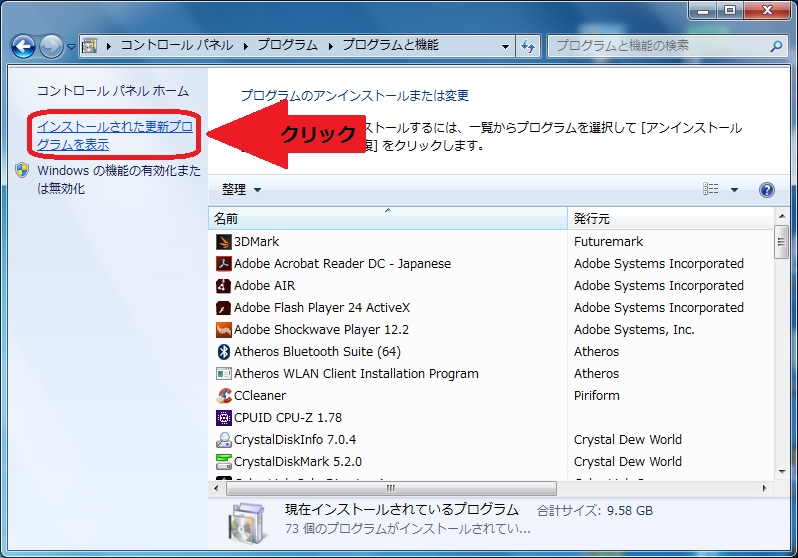The height and width of the screenshot is (558, 798).
Task: Select CrystalDiskInfo 7.0.4 icon
Action: click(223, 439)
